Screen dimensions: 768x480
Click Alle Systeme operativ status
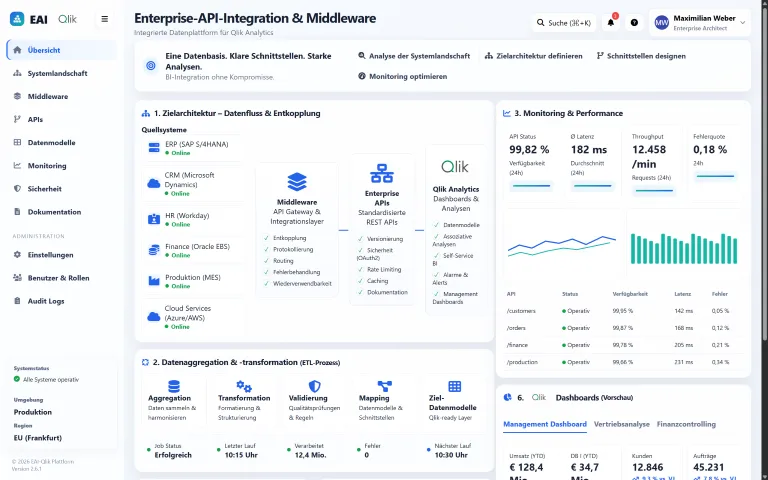(47, 380)
